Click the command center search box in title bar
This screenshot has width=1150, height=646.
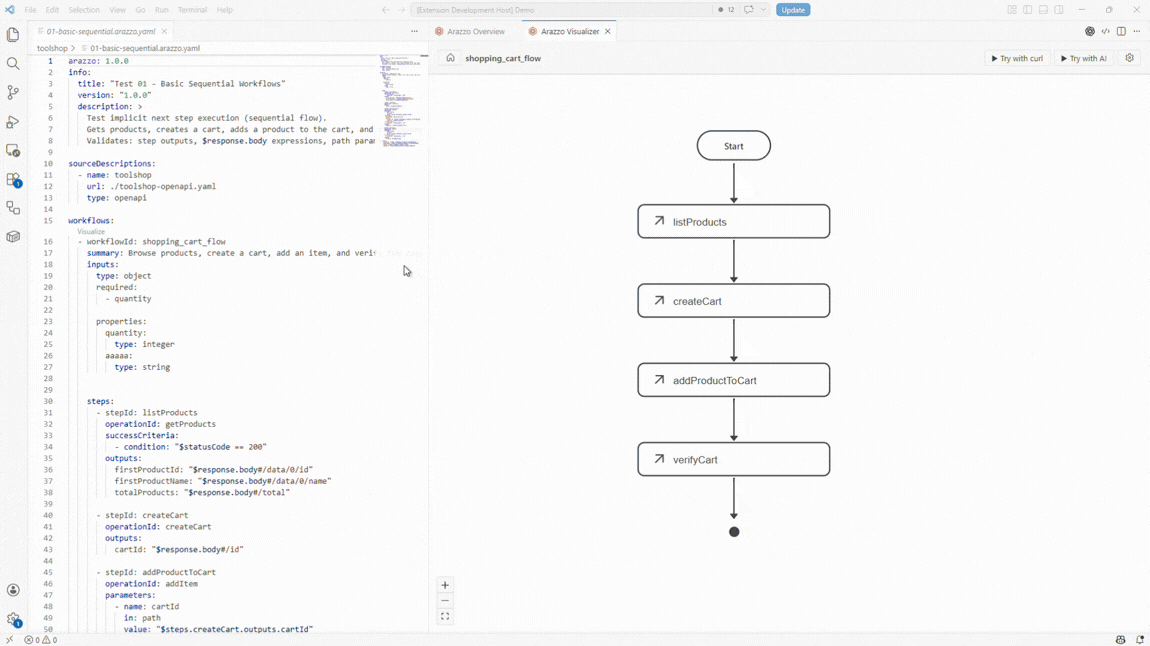[x=562, y=10]
